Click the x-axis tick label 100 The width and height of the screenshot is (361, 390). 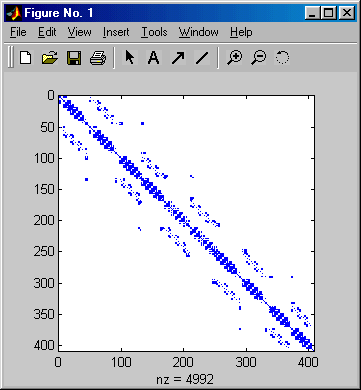click(x=121, y=362)
